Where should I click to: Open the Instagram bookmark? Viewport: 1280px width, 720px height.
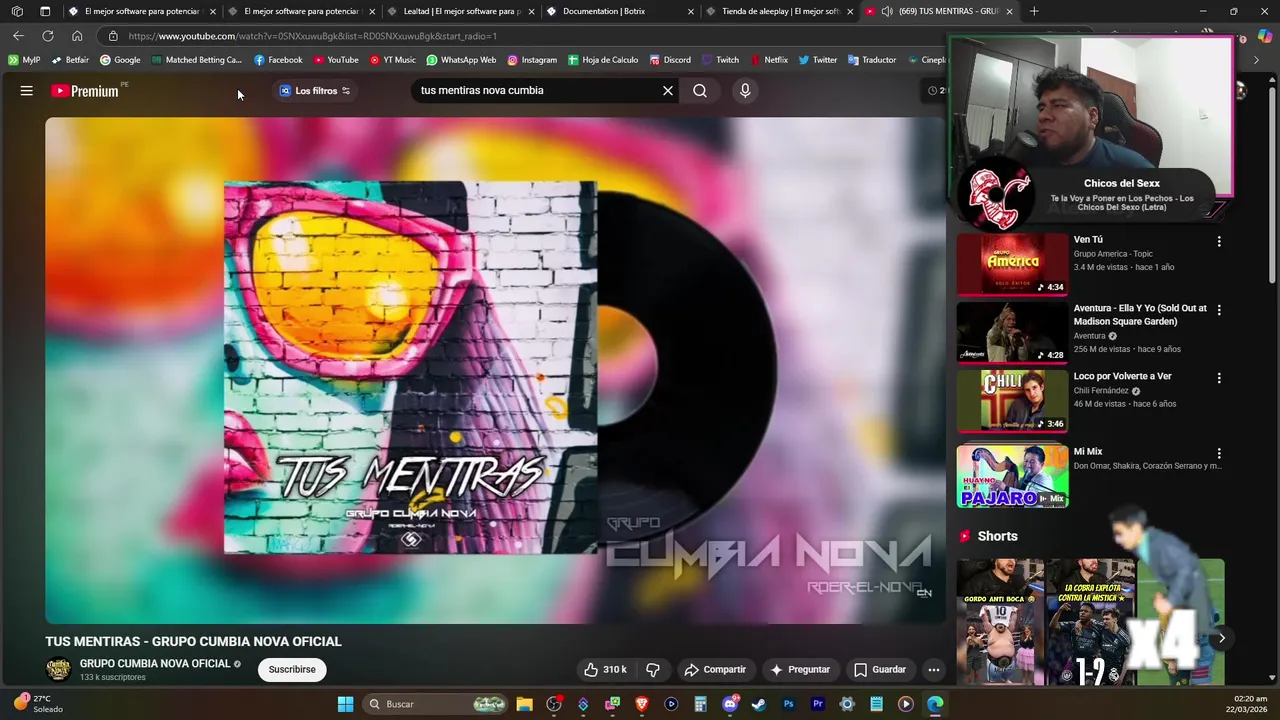pos(532,60)
